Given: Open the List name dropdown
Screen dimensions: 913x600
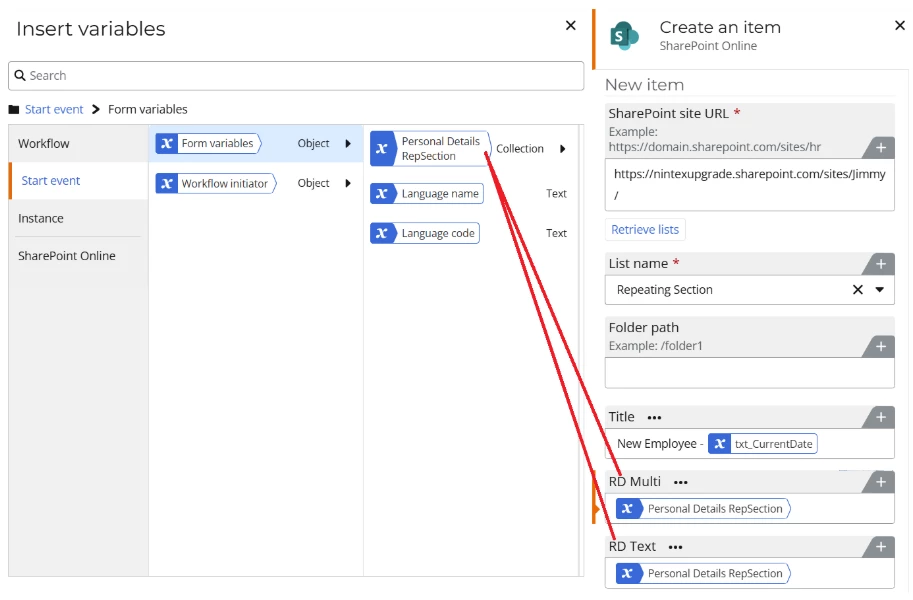Looking at the screenshot, I should pyautogui.click(x=879, y=290).
